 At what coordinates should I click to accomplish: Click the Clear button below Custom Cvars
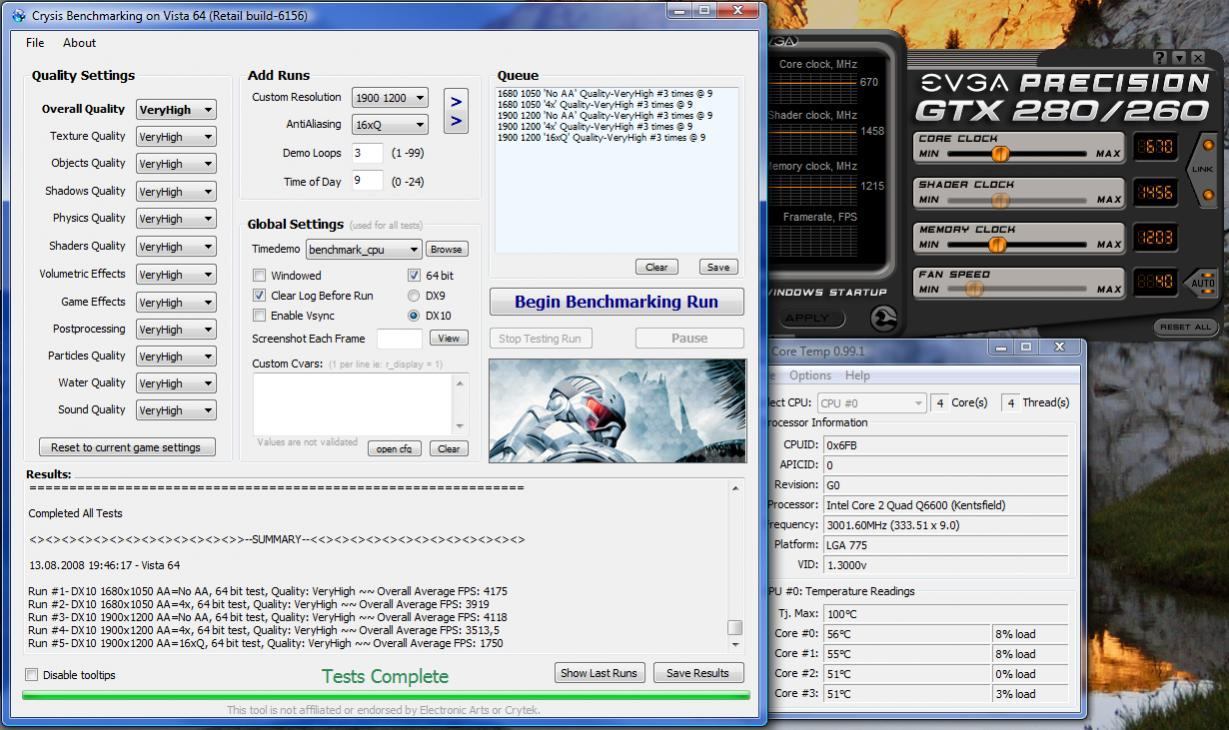coord(449,449)
